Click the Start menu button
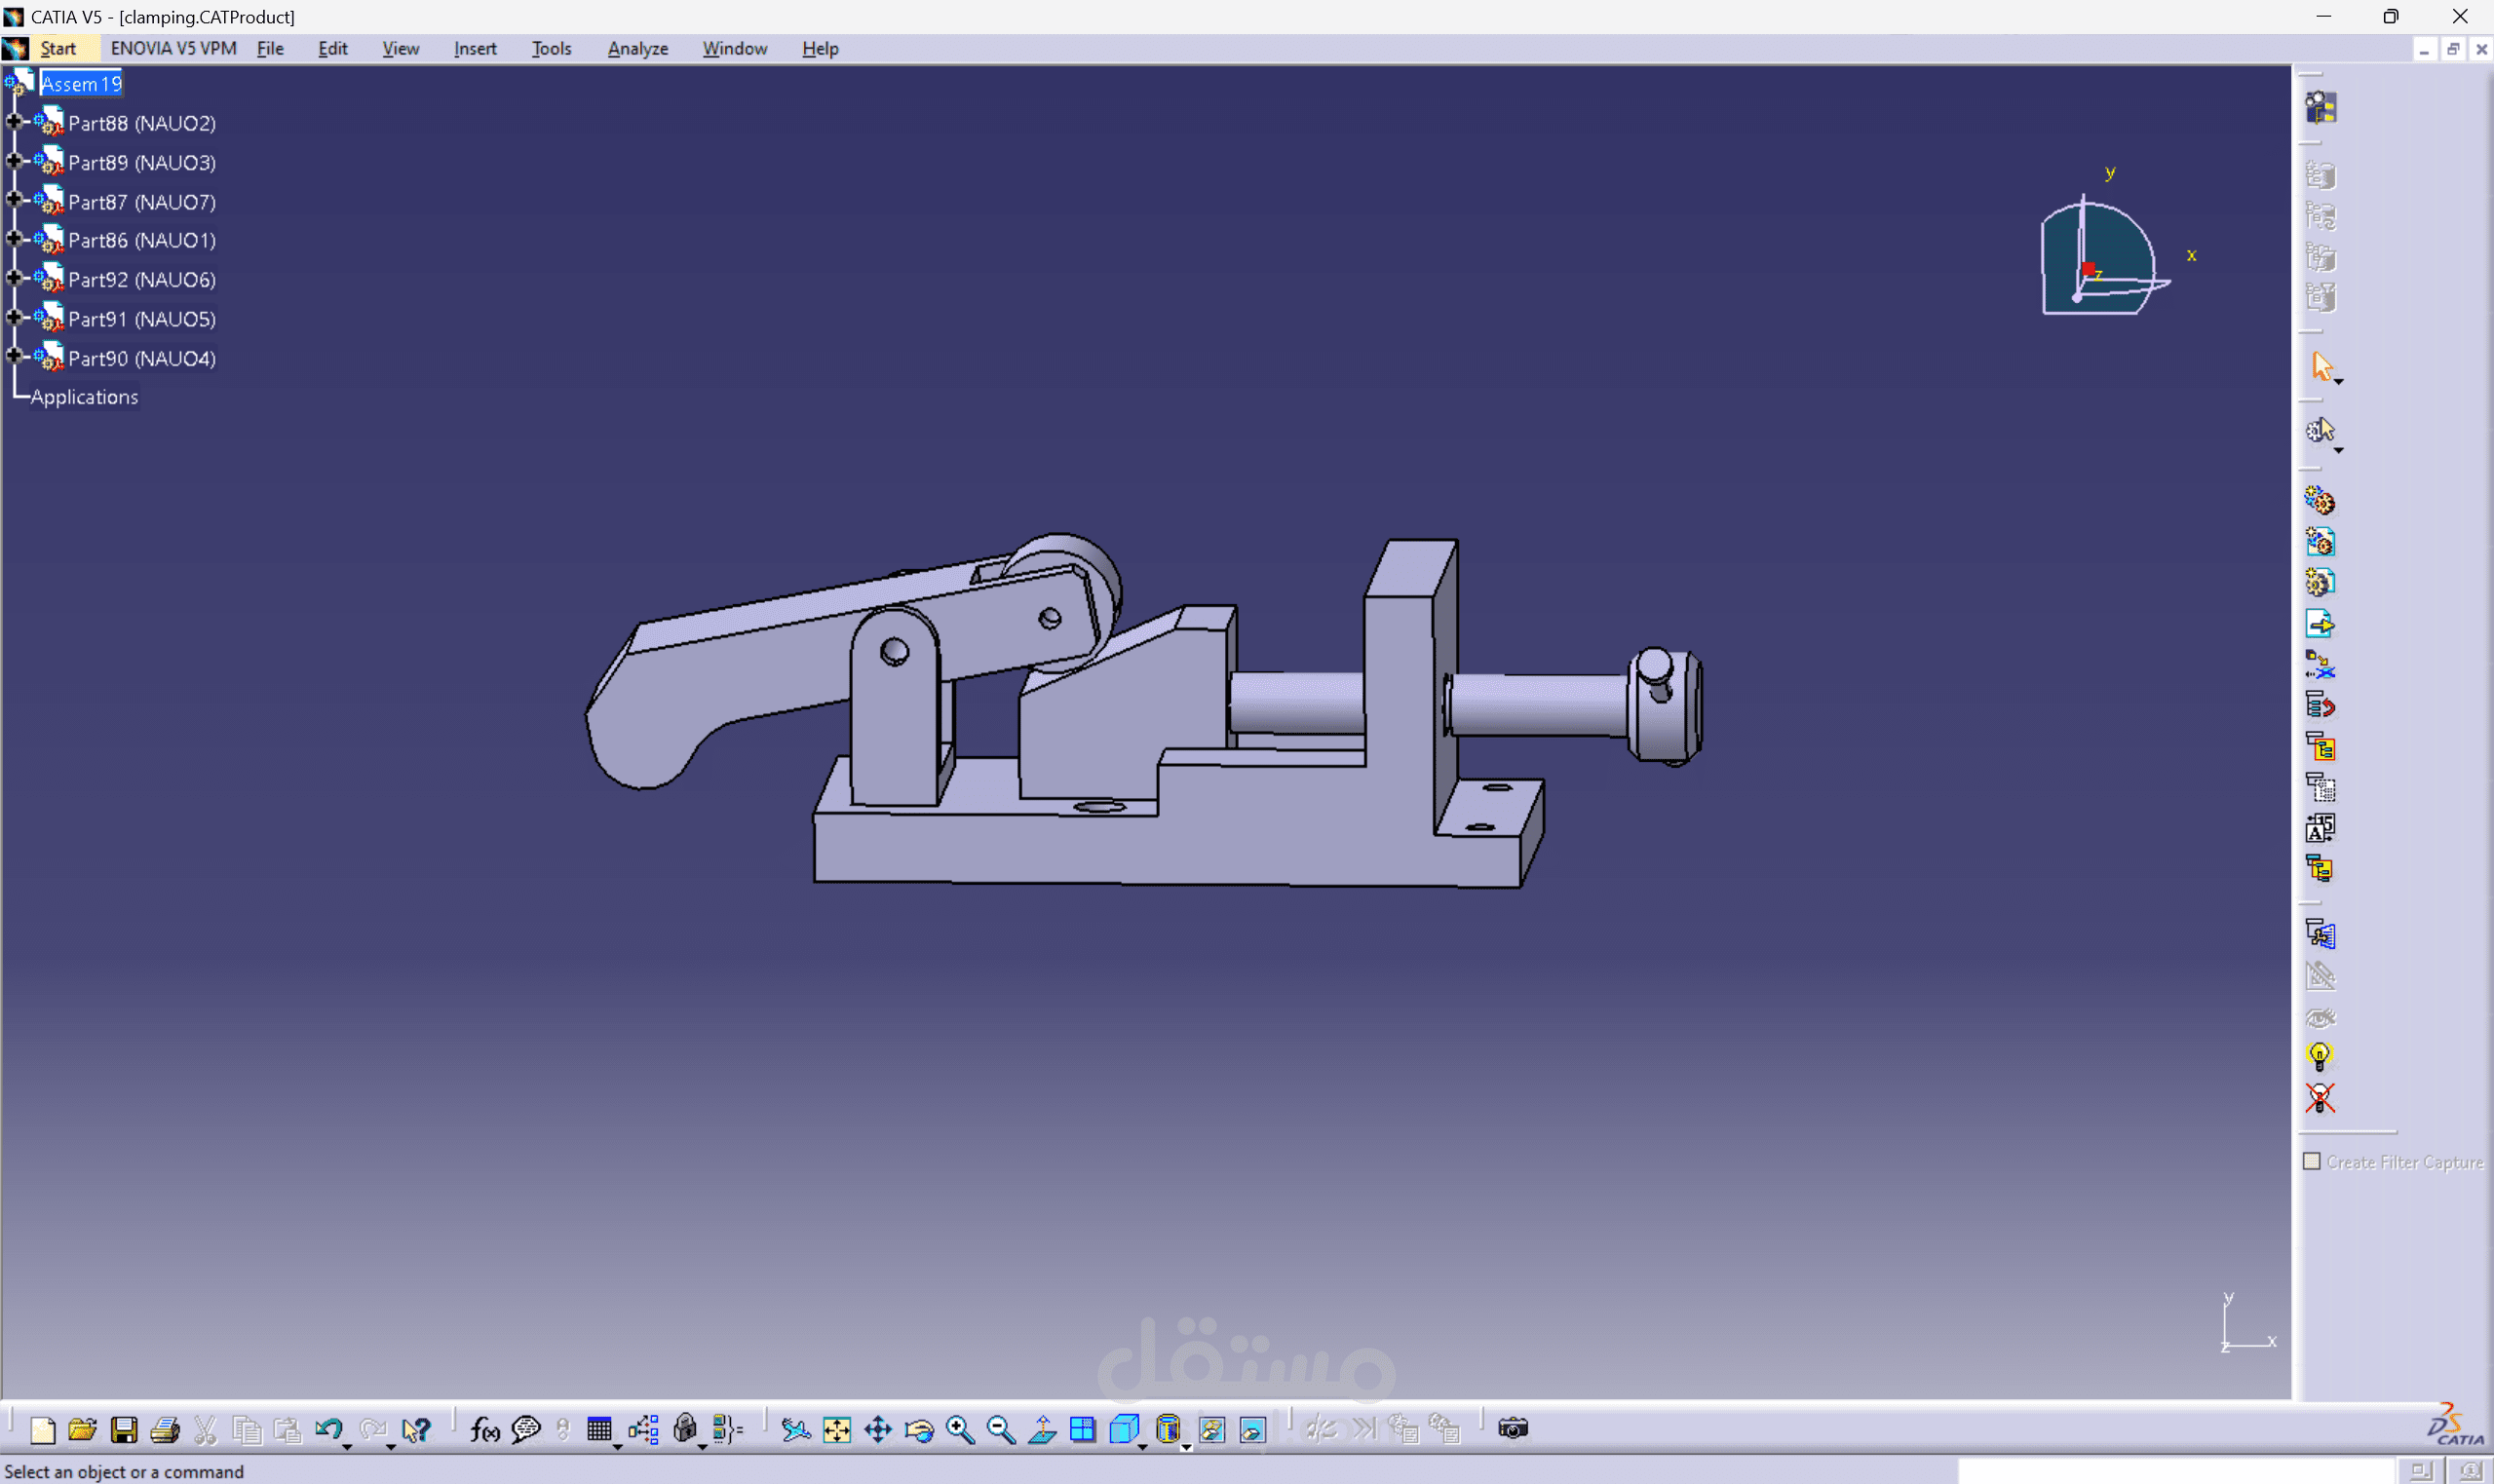 pos(57,48)
